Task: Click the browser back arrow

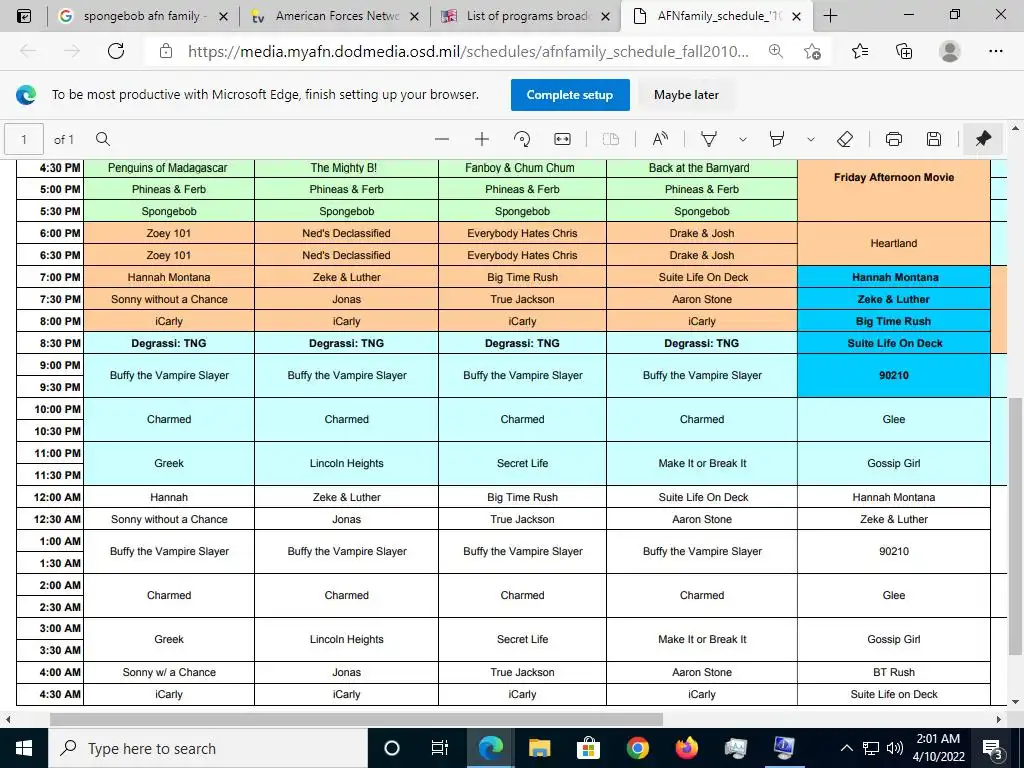Action: pyautogui.click(x=28, y=51)
